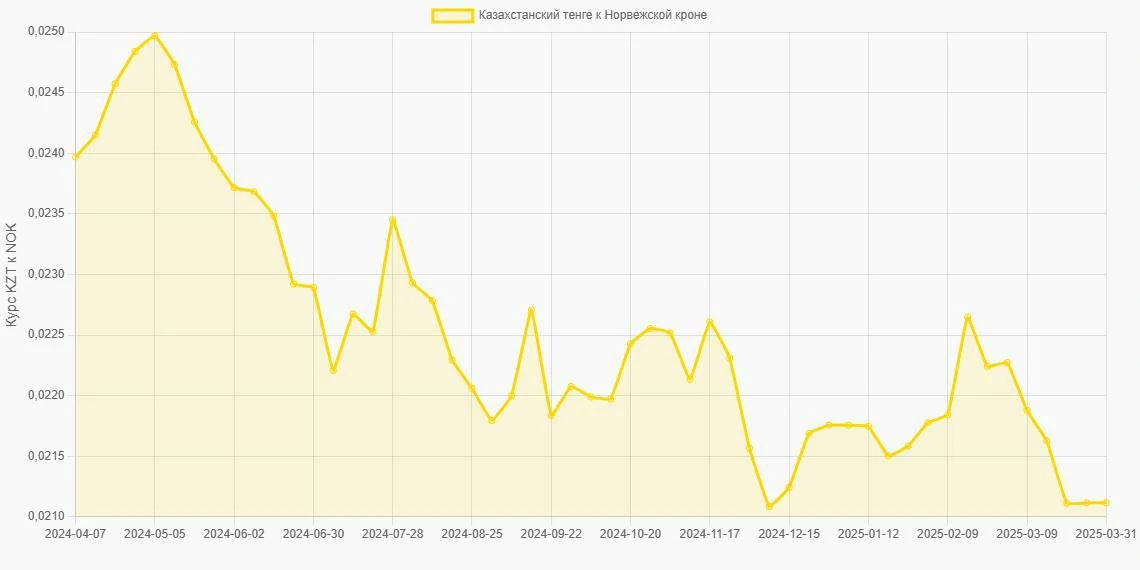Image resolution: width=1140 pixels, height=570 pixels.
Task: Click the February 2025 peak data point
Action: pyautogui.click(x=967, y=317)
